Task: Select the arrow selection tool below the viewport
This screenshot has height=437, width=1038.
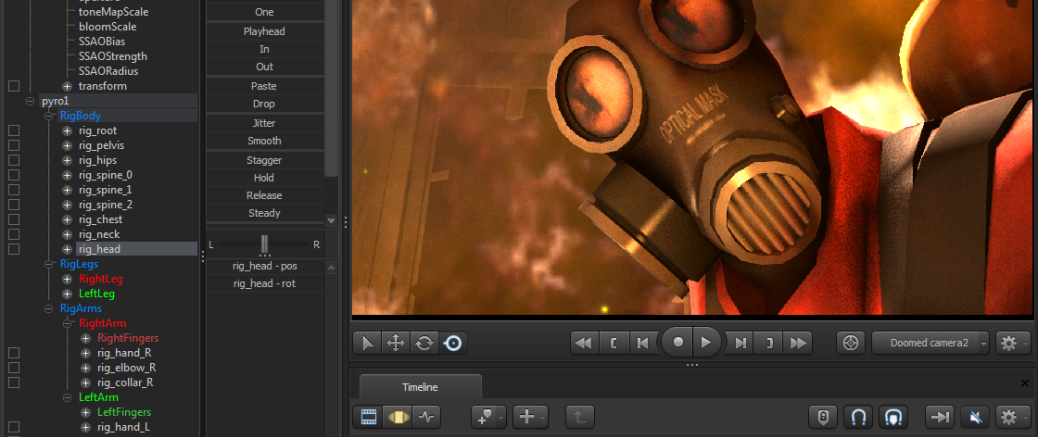Action: (x=367, y=343)
